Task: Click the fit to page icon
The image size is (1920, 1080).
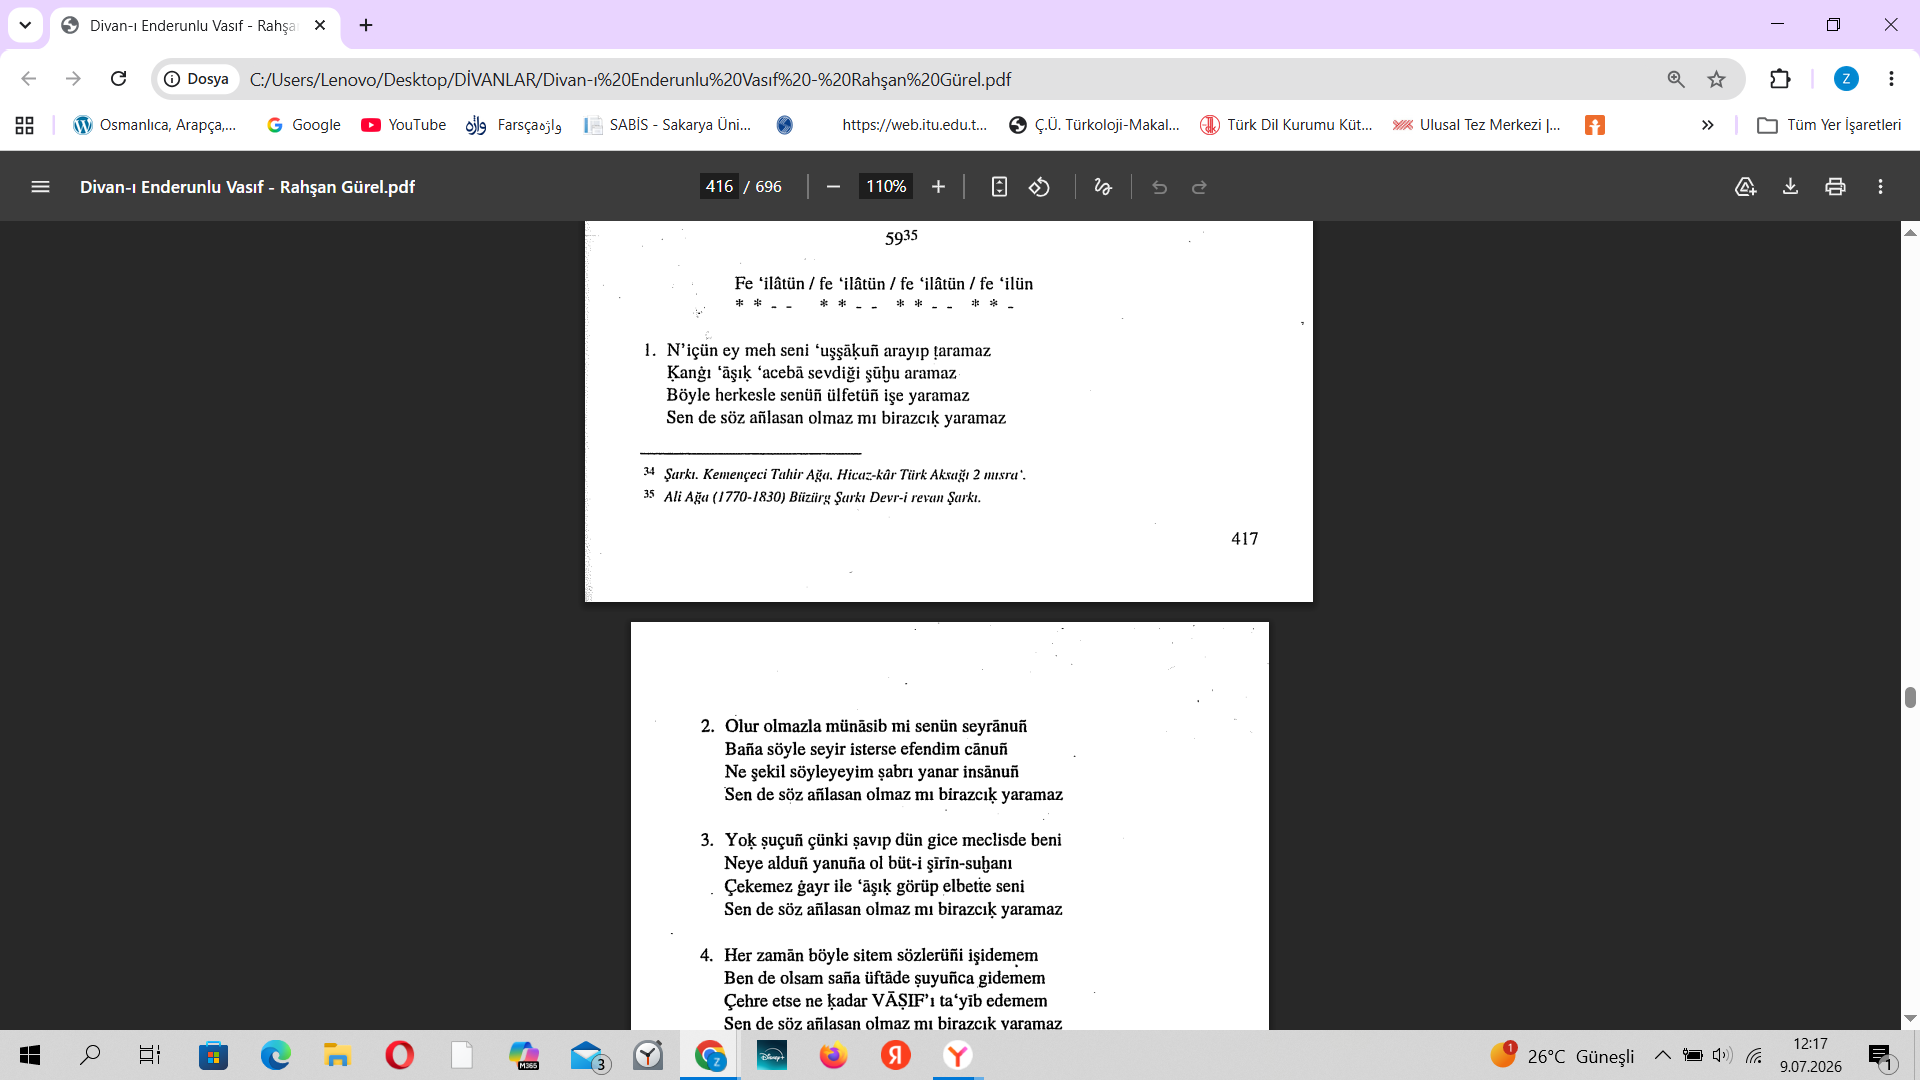Action: click(999, 187)
